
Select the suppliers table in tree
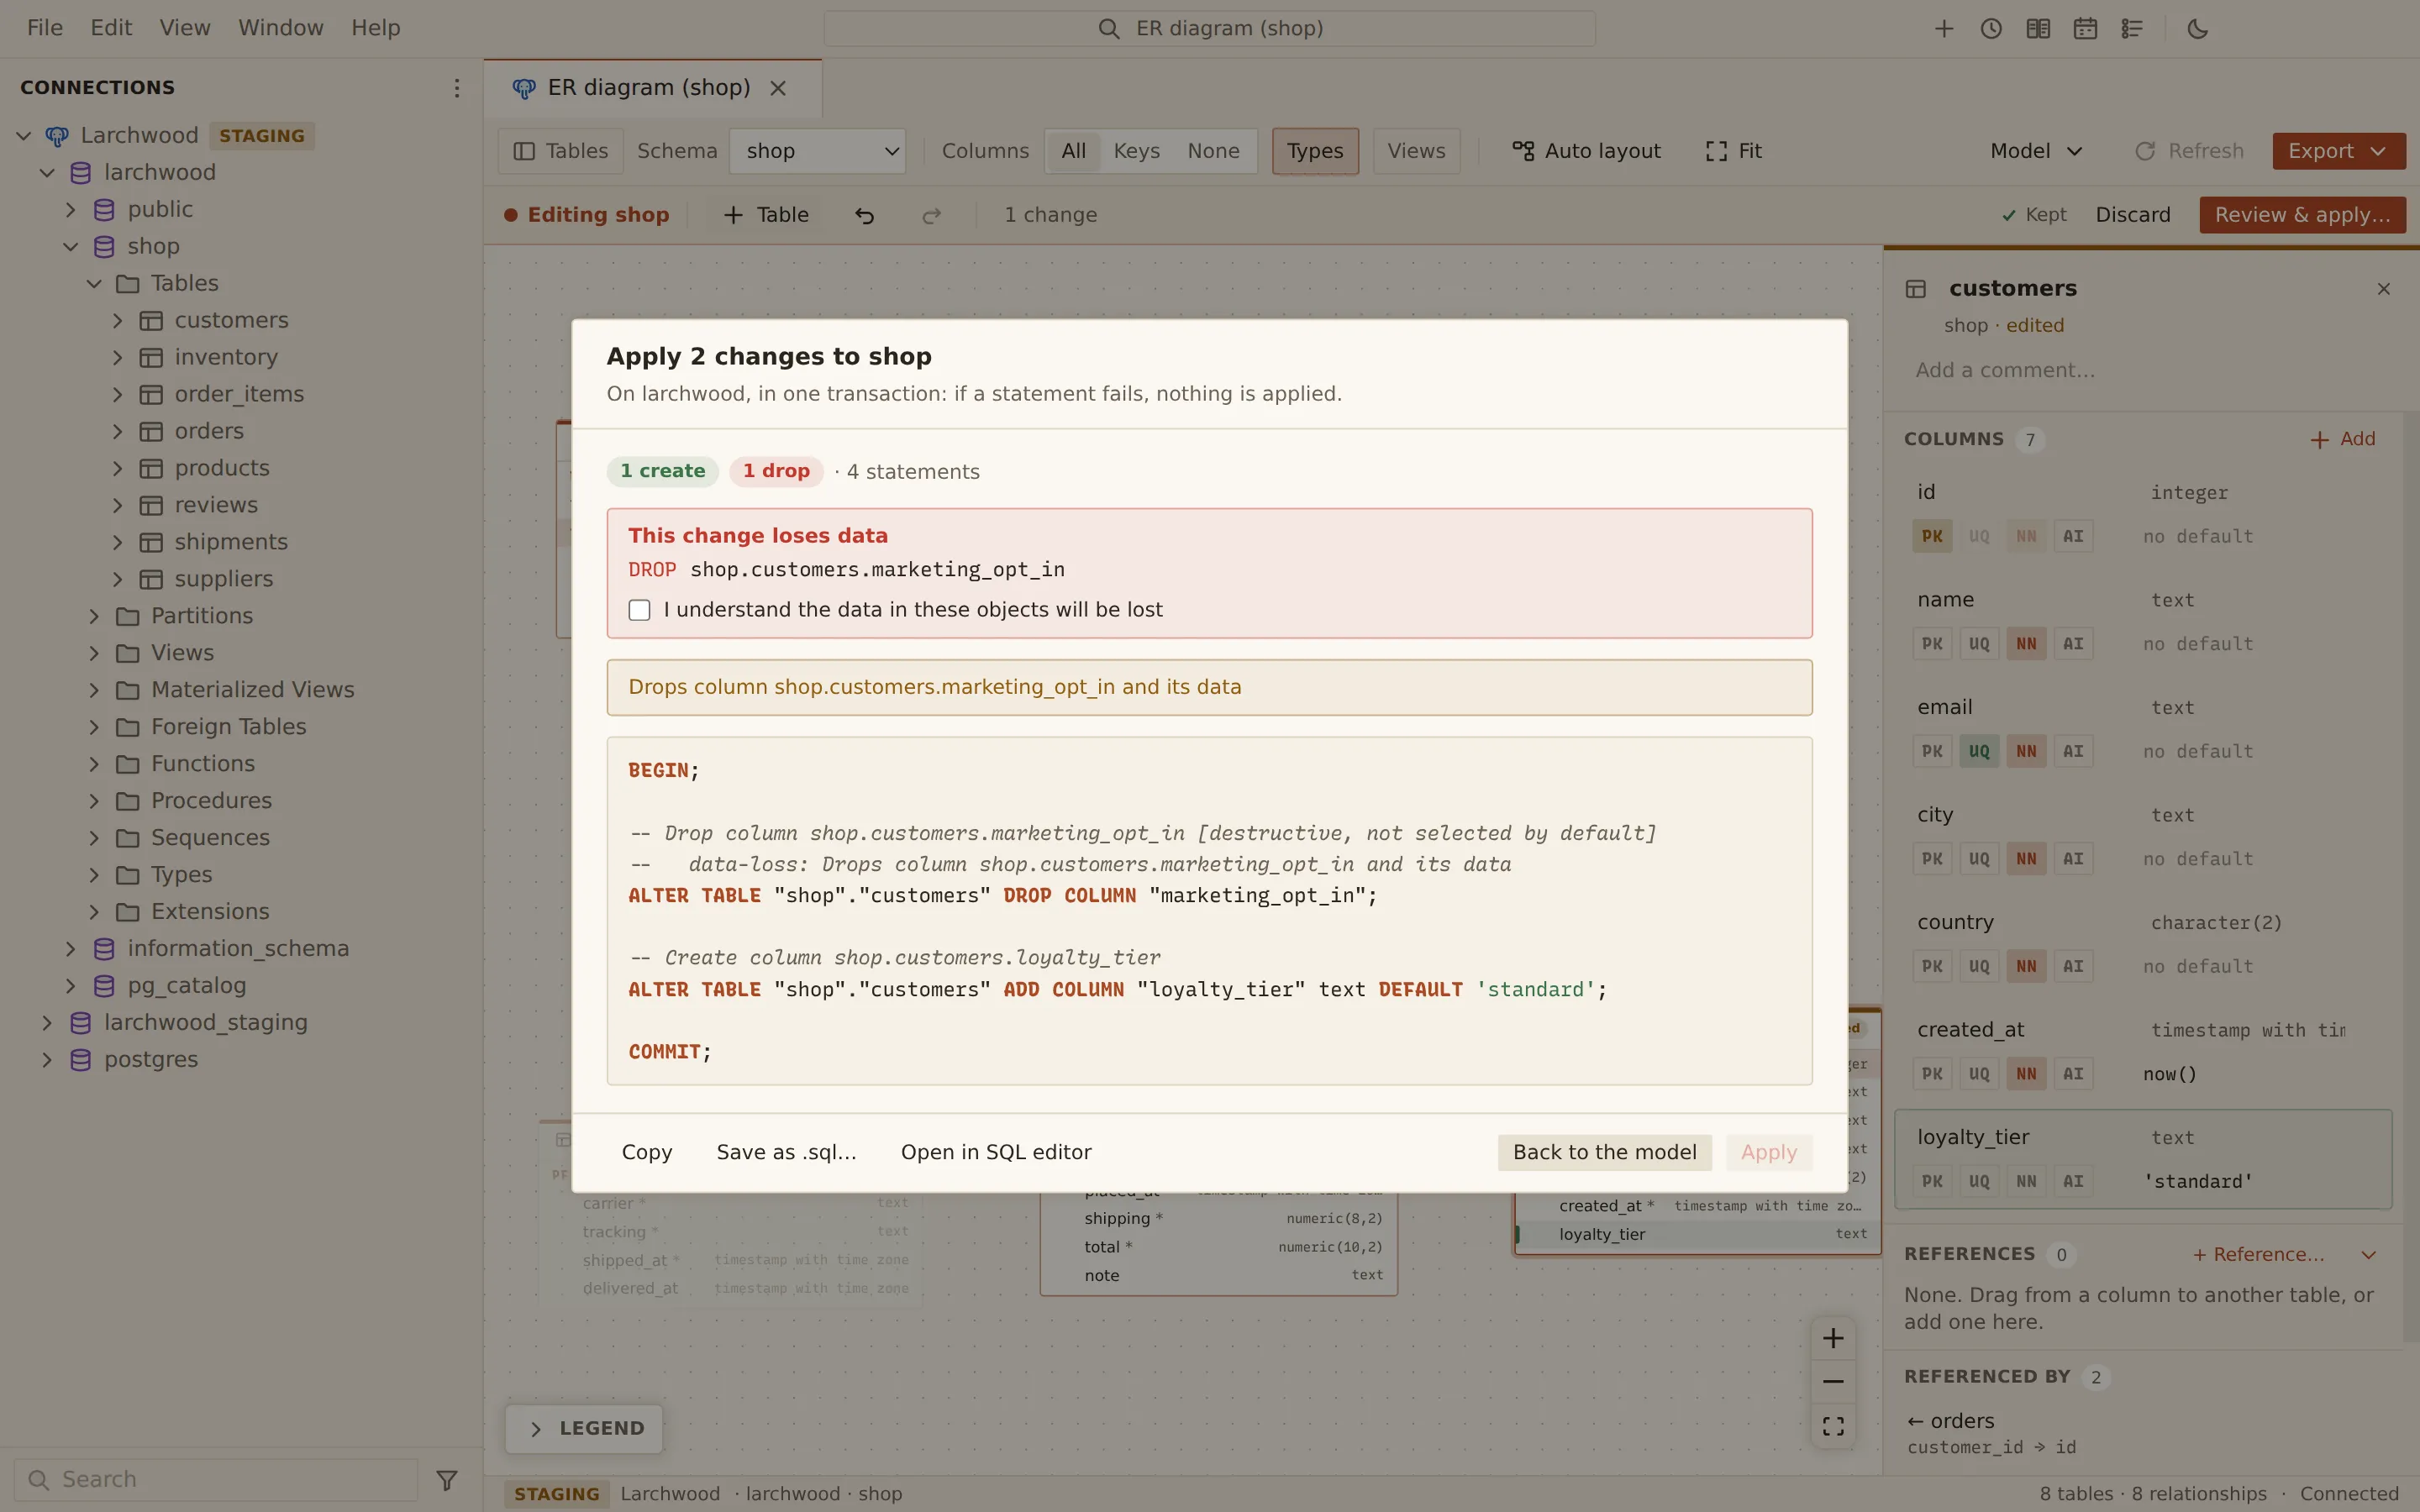click(x=223, y=579)
